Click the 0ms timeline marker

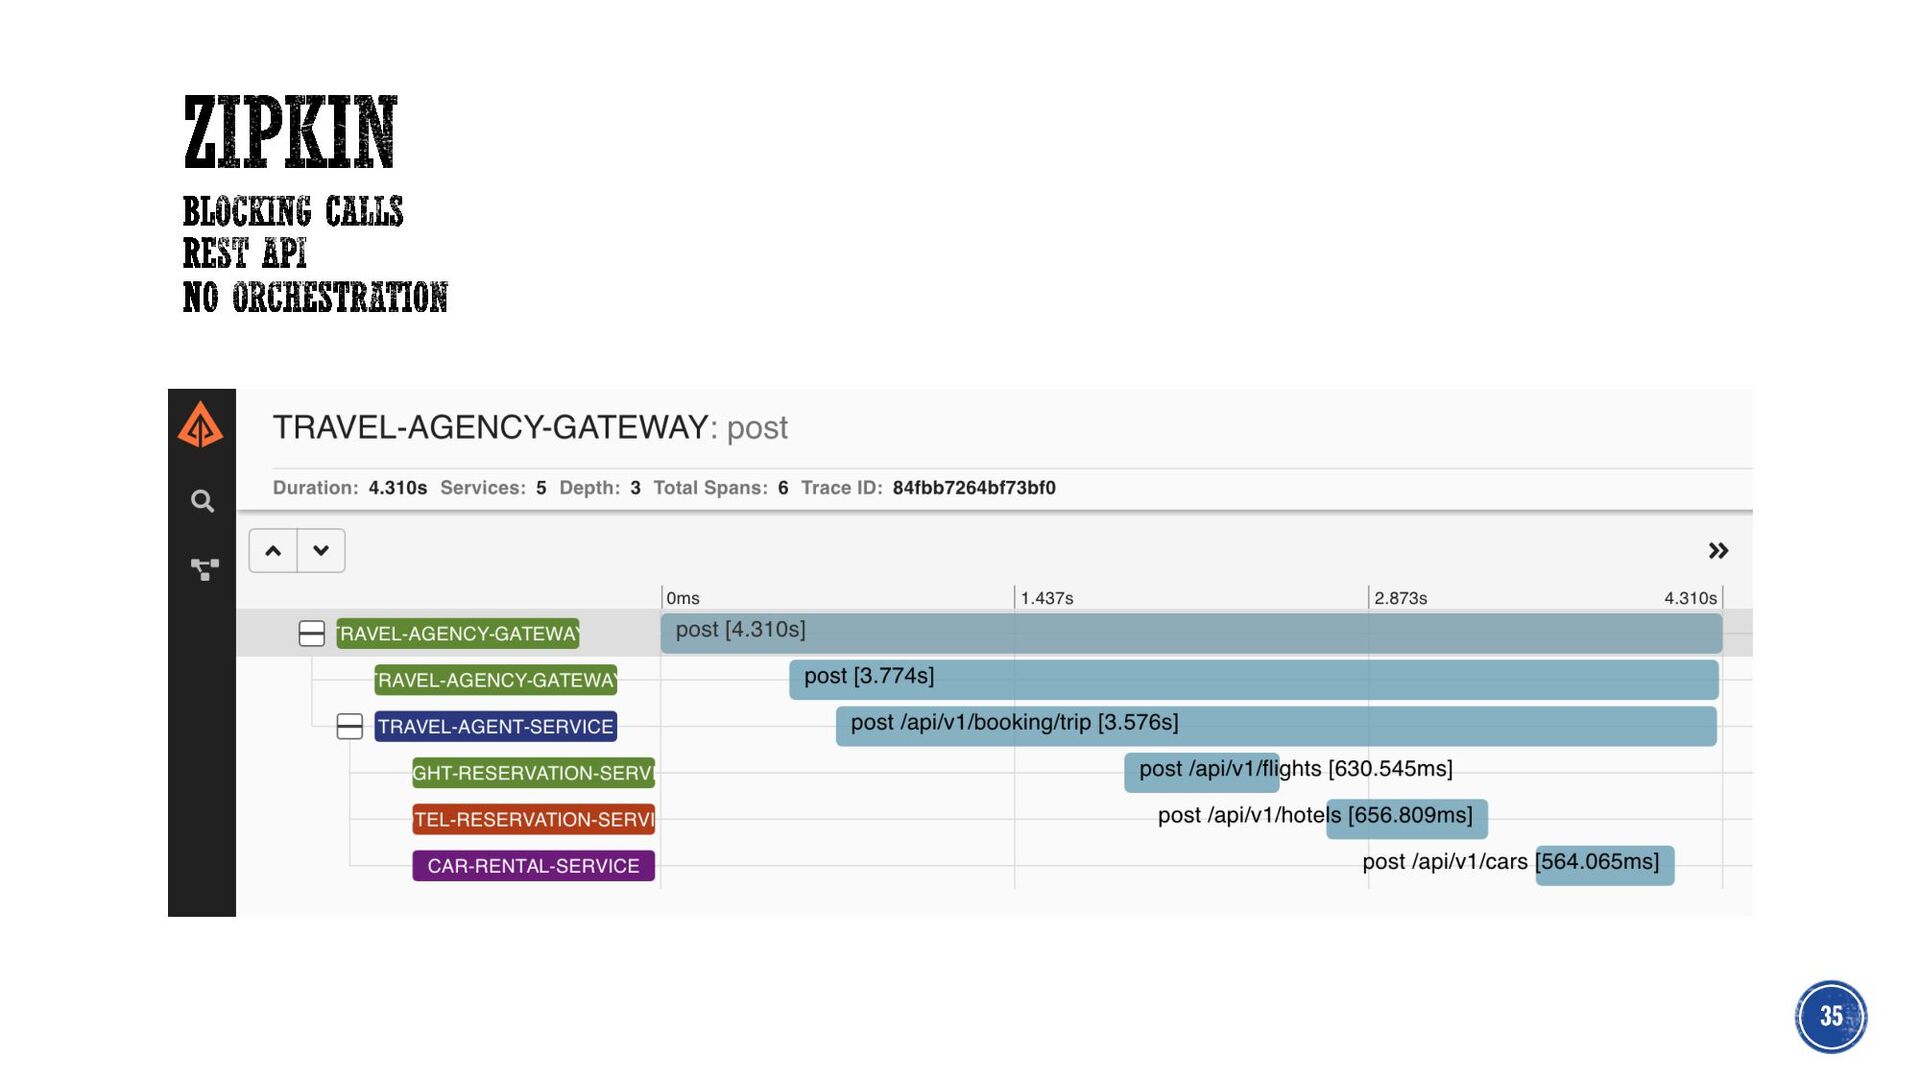point(683,598)
